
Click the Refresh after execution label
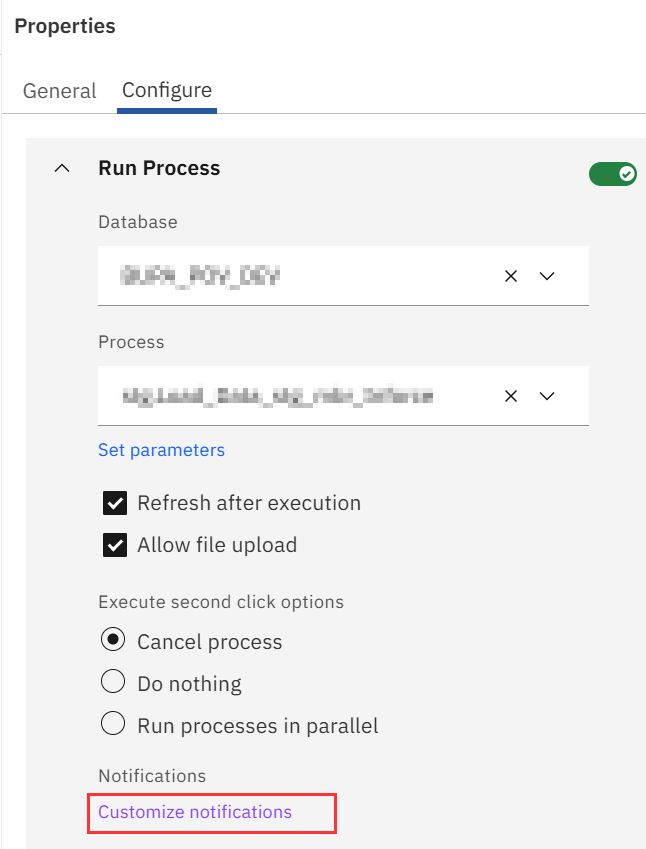click(x=249, y=503)
